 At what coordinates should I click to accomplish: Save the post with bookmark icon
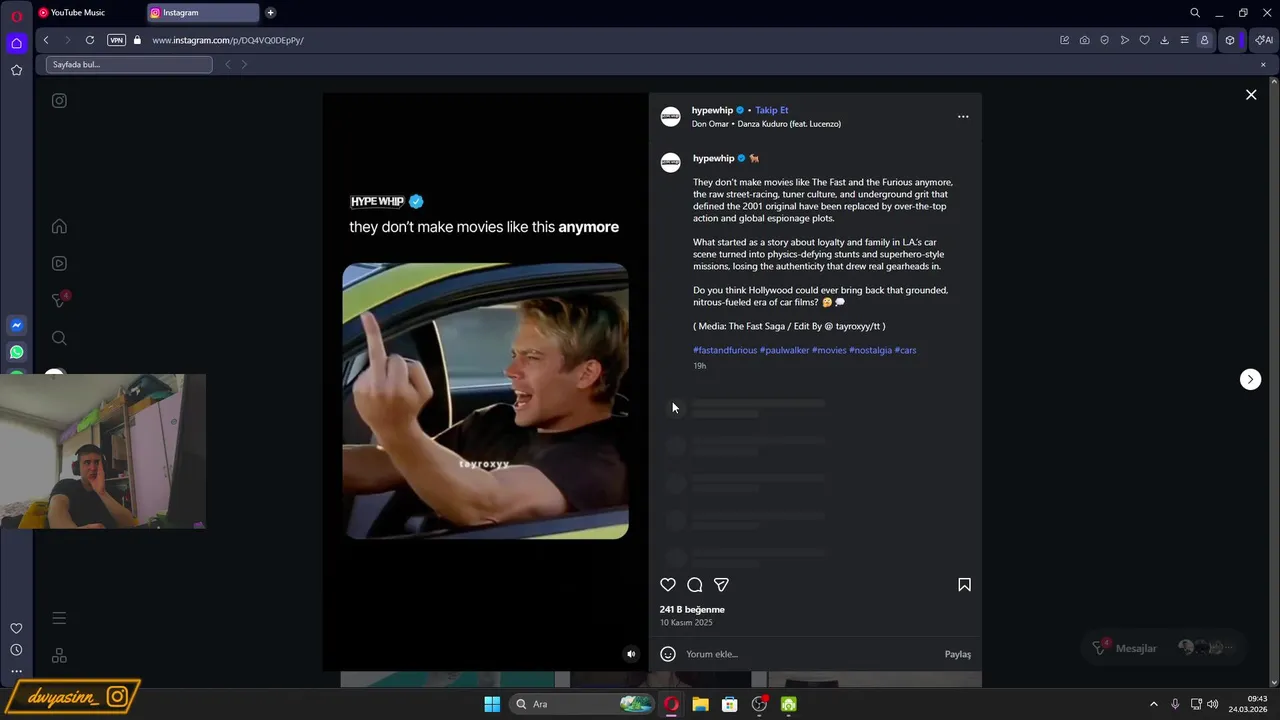[x=964, y=585]
